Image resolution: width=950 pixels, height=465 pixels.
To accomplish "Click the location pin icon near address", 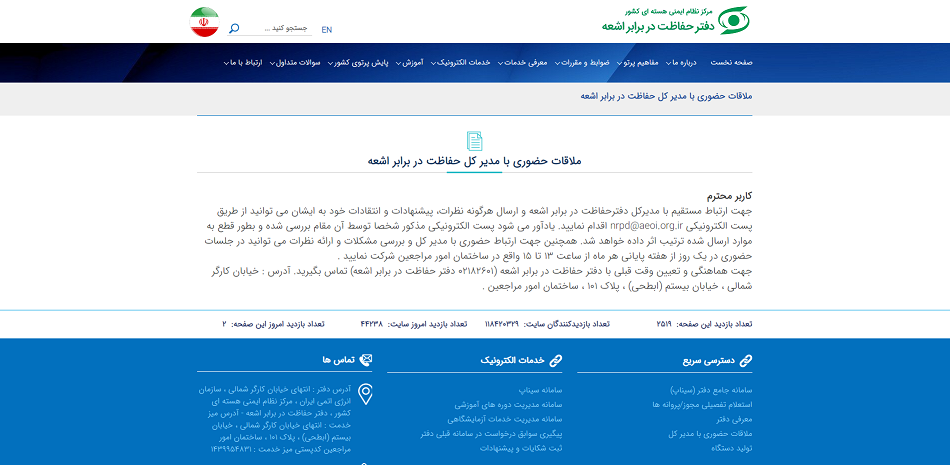I will (365, 394).
